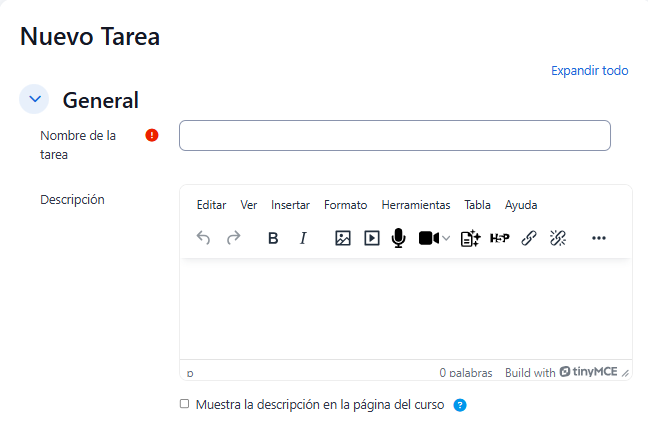Collapse the General section
The height and width of the screenshot is (422, 650).
click(35, 99)
